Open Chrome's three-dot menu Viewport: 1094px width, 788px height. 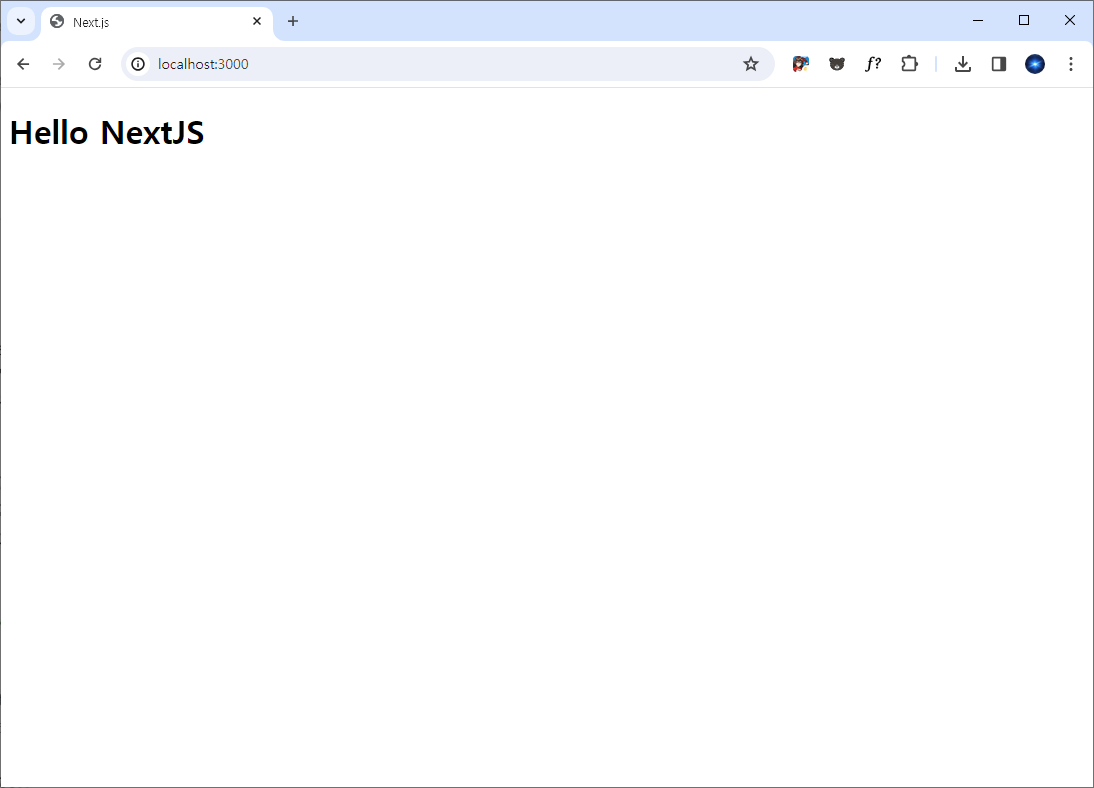point(1071,64)
